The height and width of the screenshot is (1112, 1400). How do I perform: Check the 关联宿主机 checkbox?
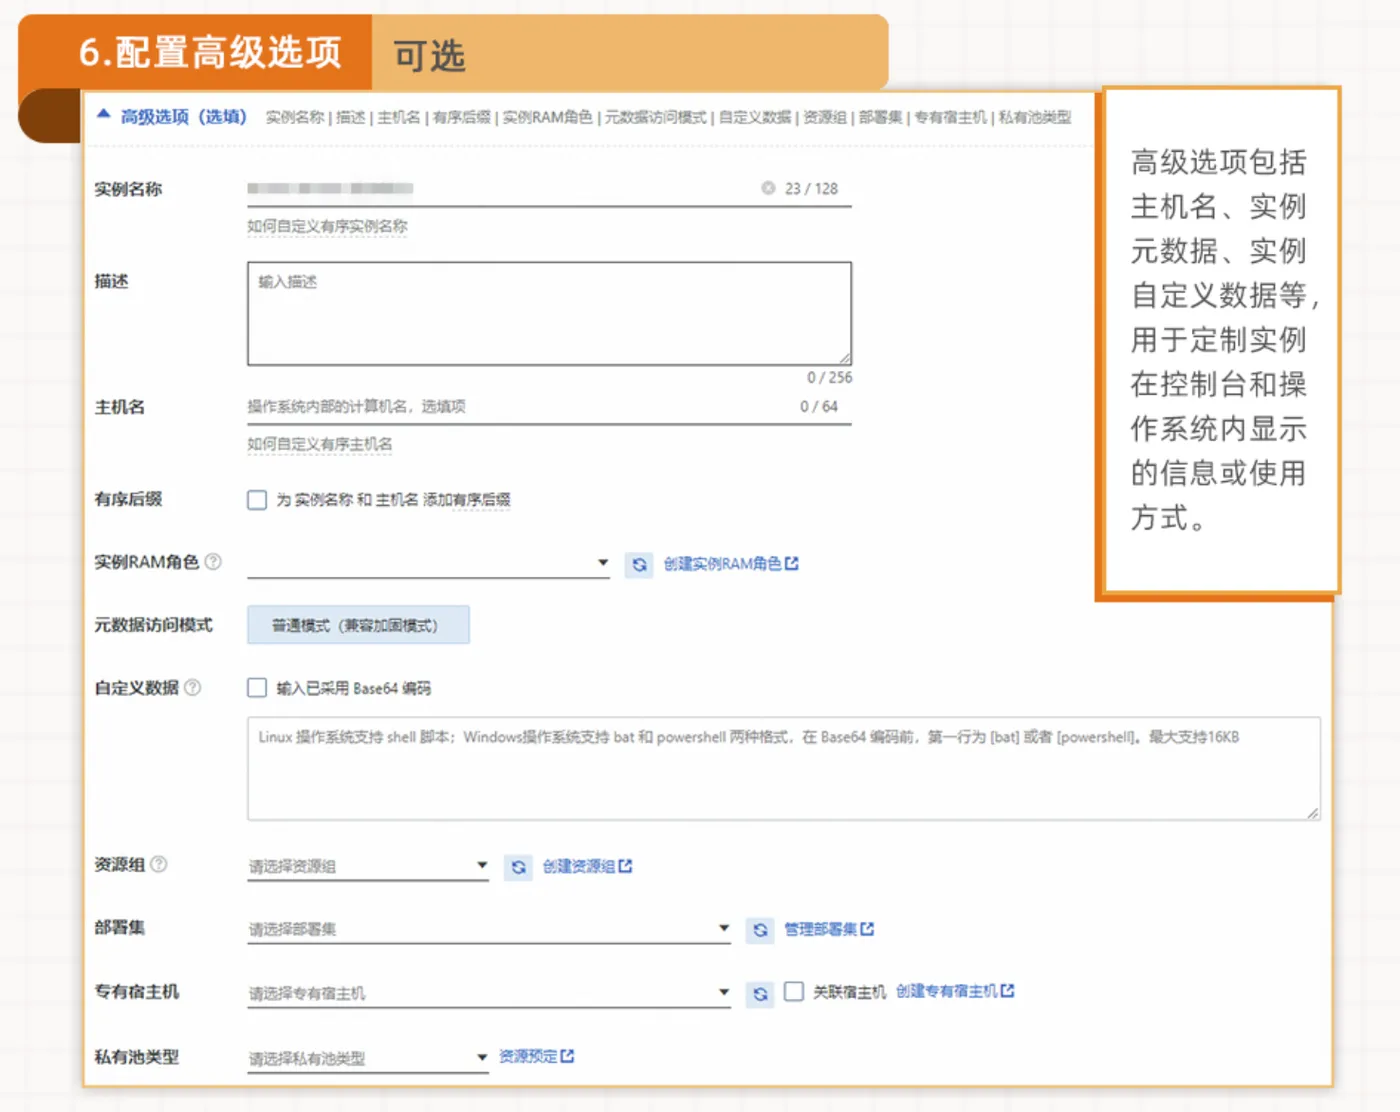pyautogui.click(x=794, y=991)
